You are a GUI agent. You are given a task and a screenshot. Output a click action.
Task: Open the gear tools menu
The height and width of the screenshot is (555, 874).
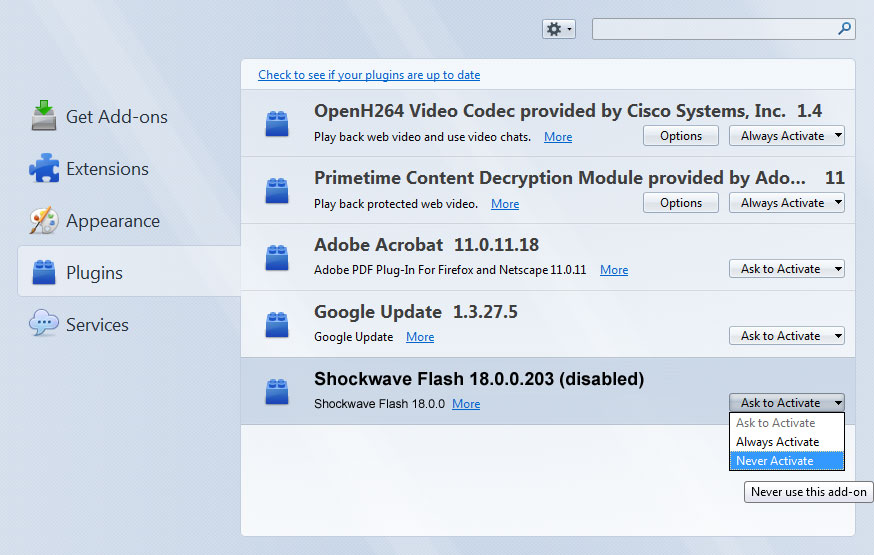pyautogui.click(x=559, y=29)
